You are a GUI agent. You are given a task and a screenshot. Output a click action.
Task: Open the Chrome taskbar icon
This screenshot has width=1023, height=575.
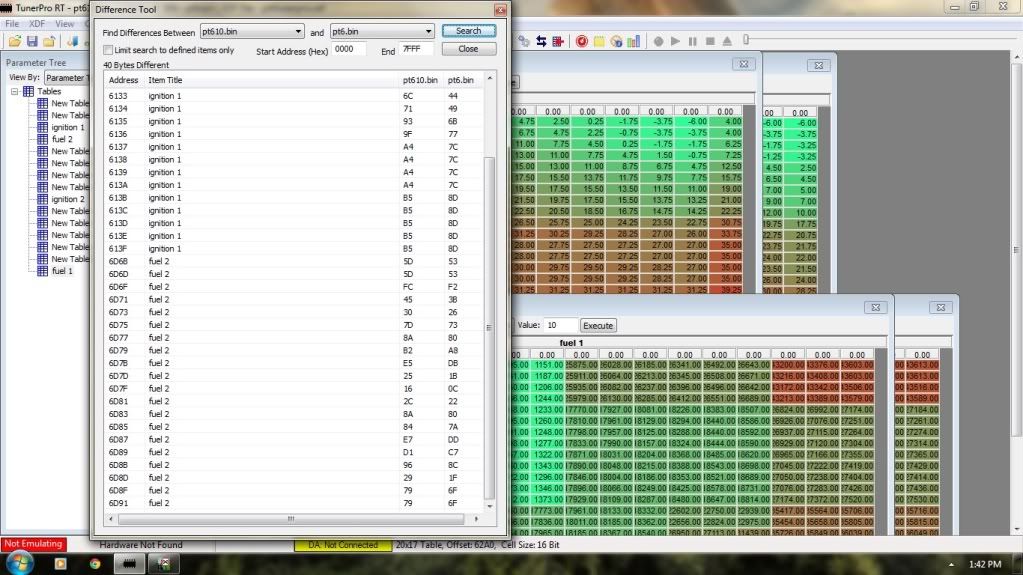[x=95, y=564]
